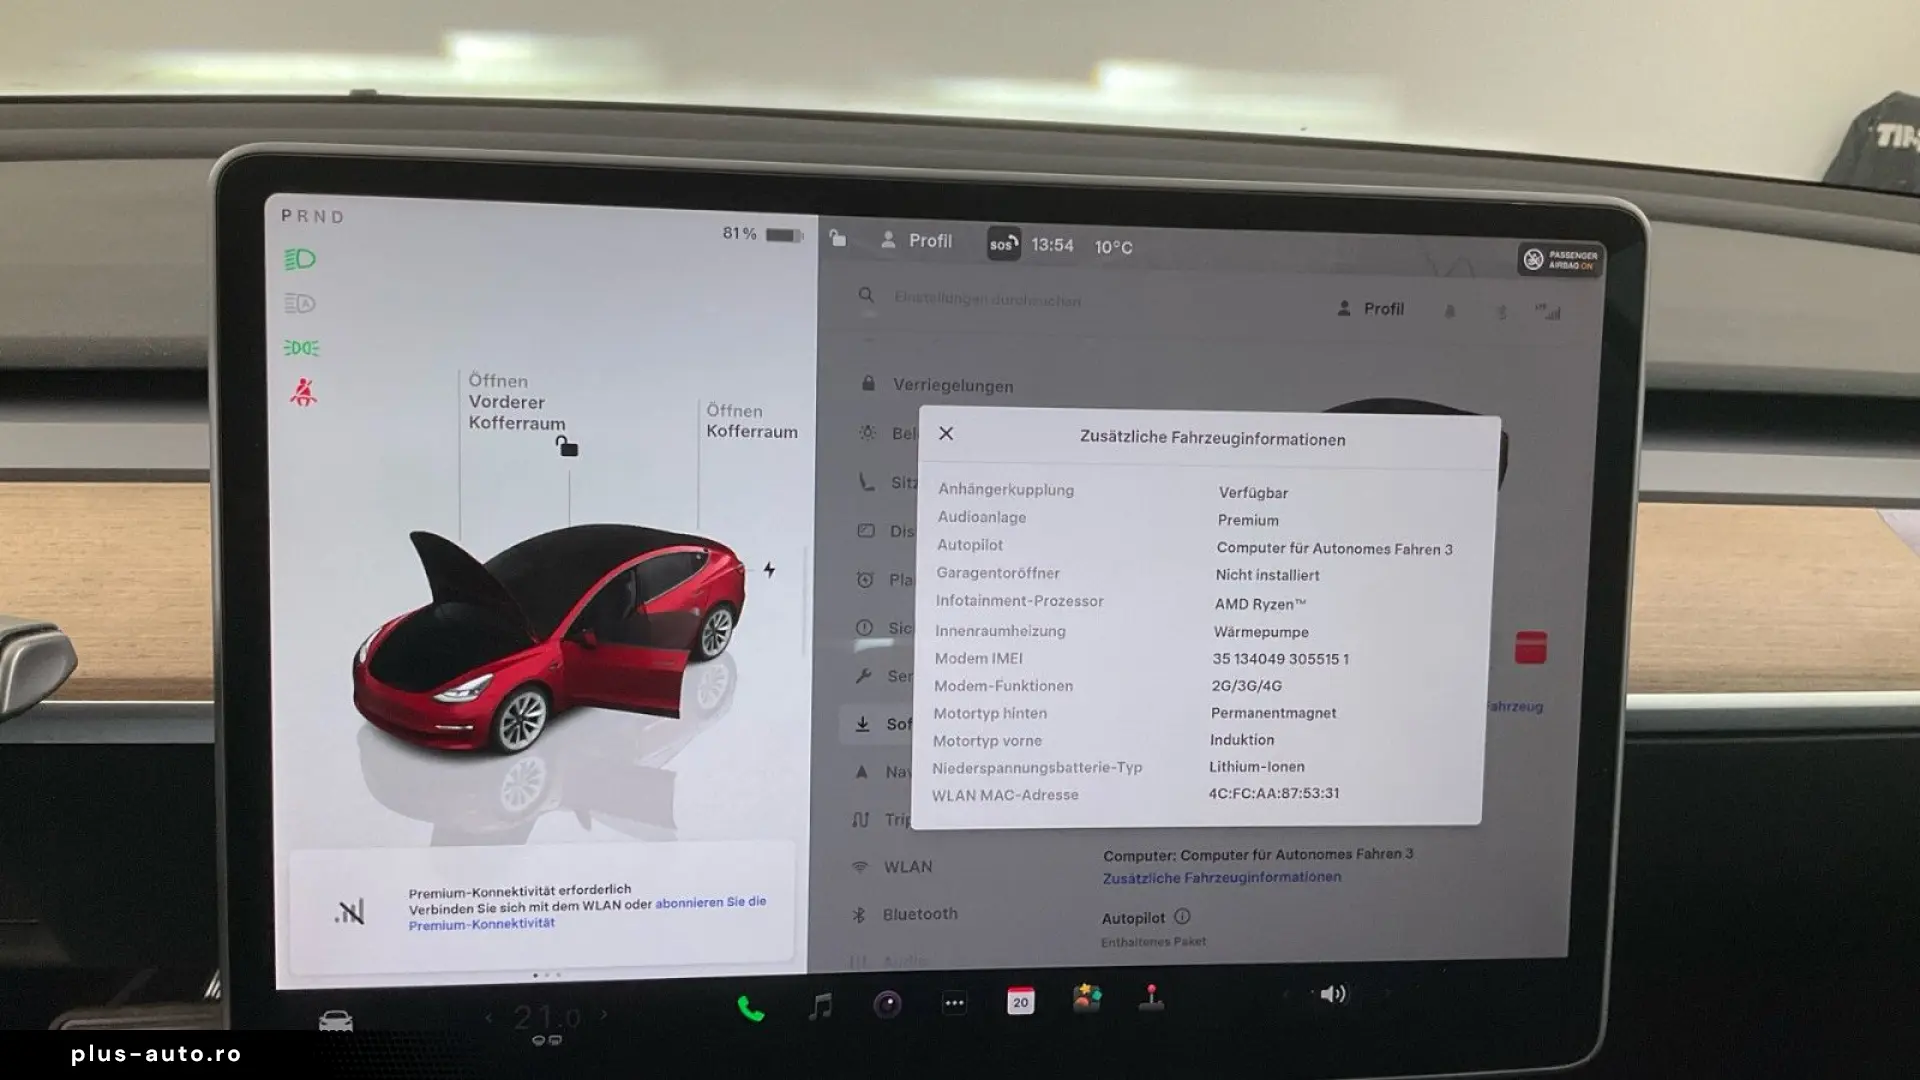The image size is (1920, 1080).
Task: Open the Zusätzliche Fahrzeuginformationen link
Action: [x=1221, y=878]
